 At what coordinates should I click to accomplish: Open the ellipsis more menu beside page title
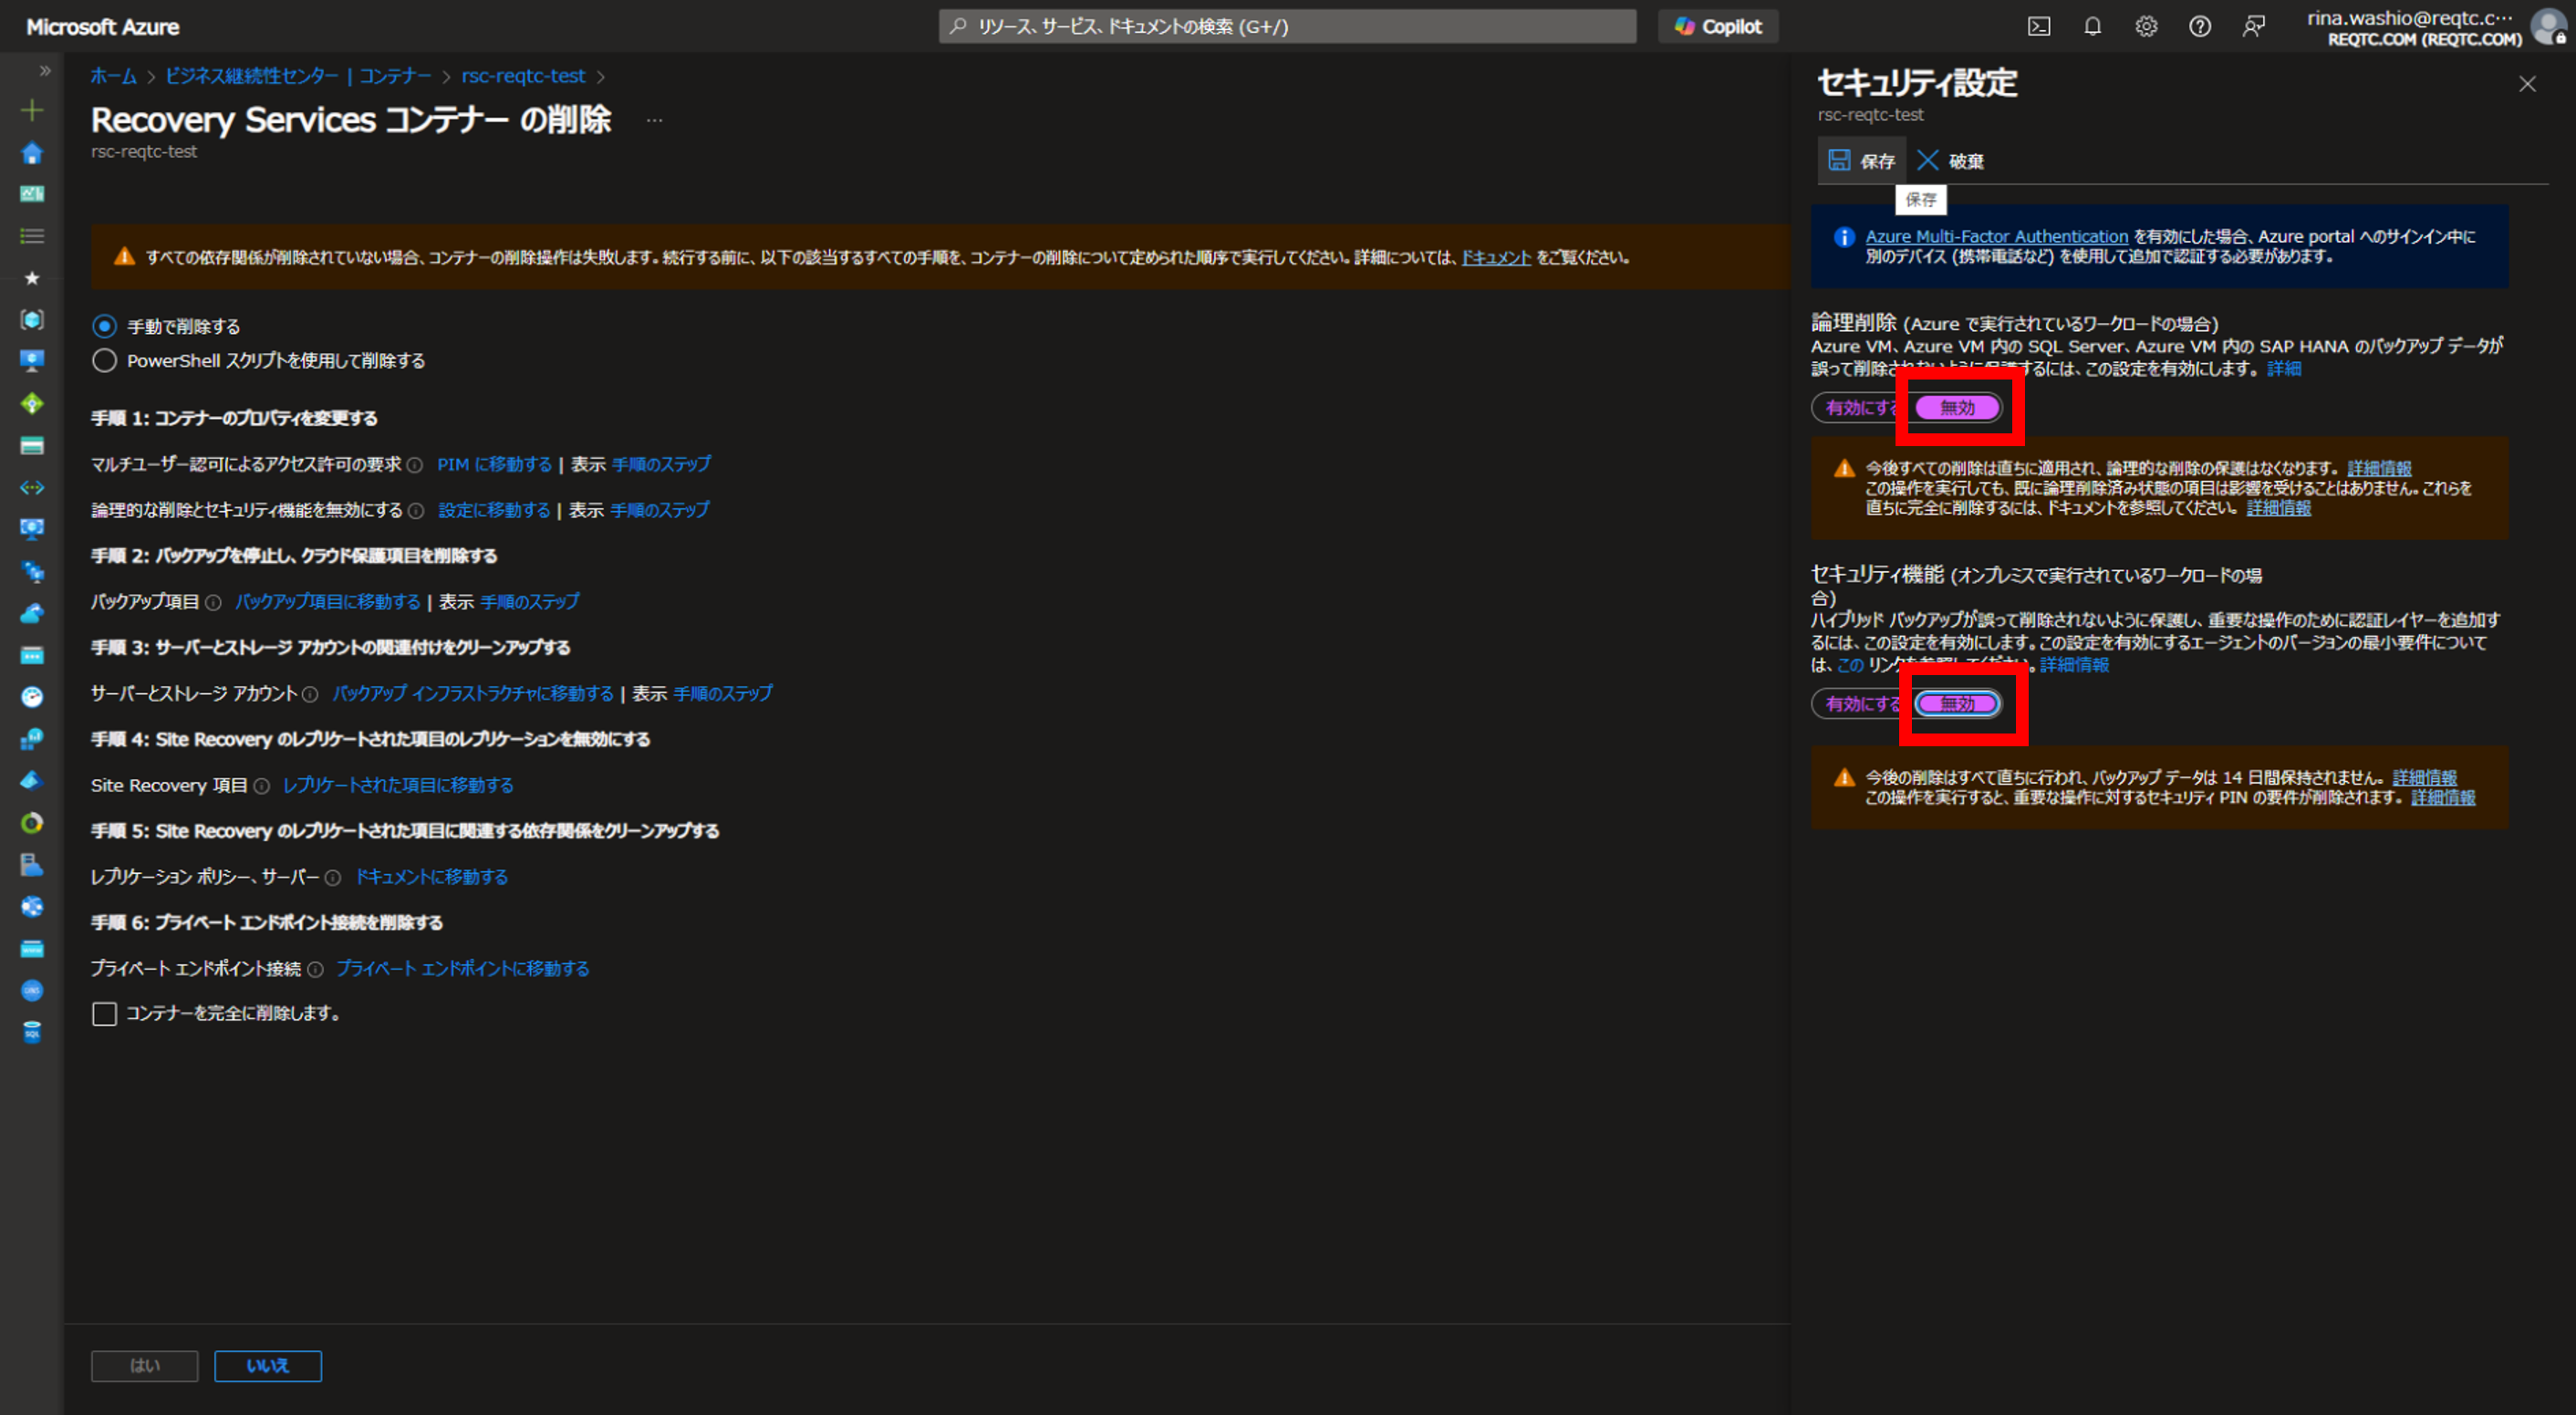click(x=654, y=120)
